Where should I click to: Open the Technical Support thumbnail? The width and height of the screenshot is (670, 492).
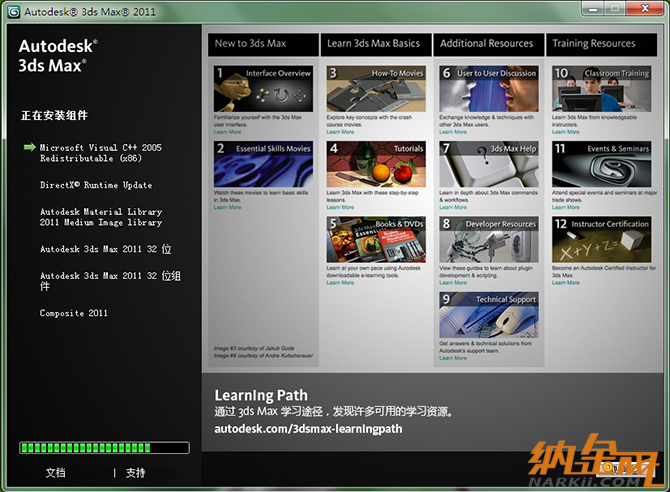(489, 315)
